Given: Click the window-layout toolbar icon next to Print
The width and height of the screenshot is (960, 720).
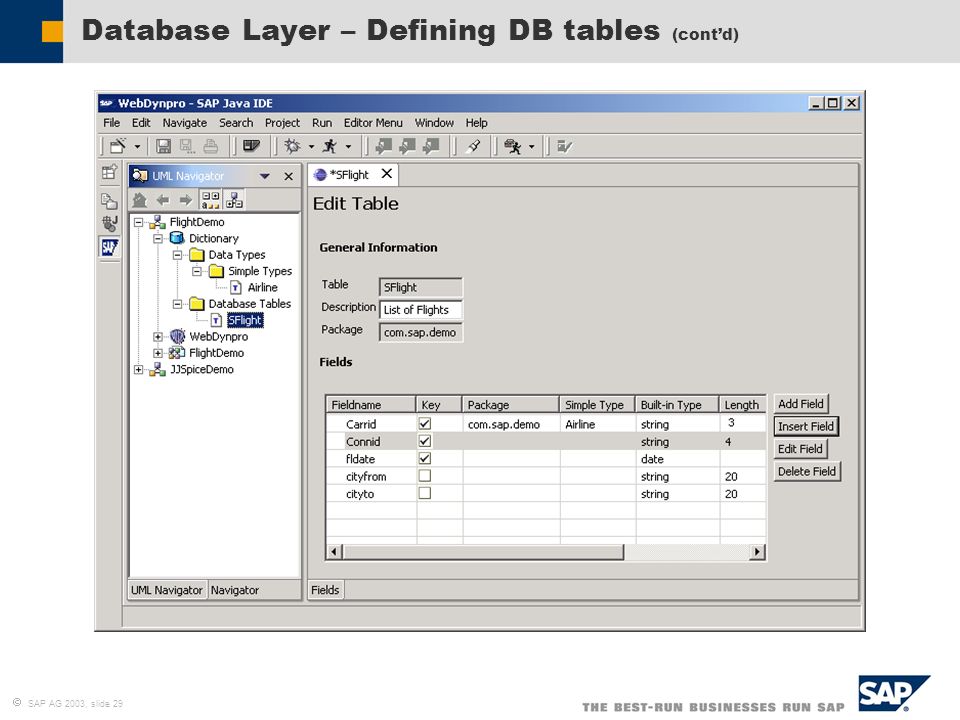Looking at the screenshot, I should (x=251, y=146).
